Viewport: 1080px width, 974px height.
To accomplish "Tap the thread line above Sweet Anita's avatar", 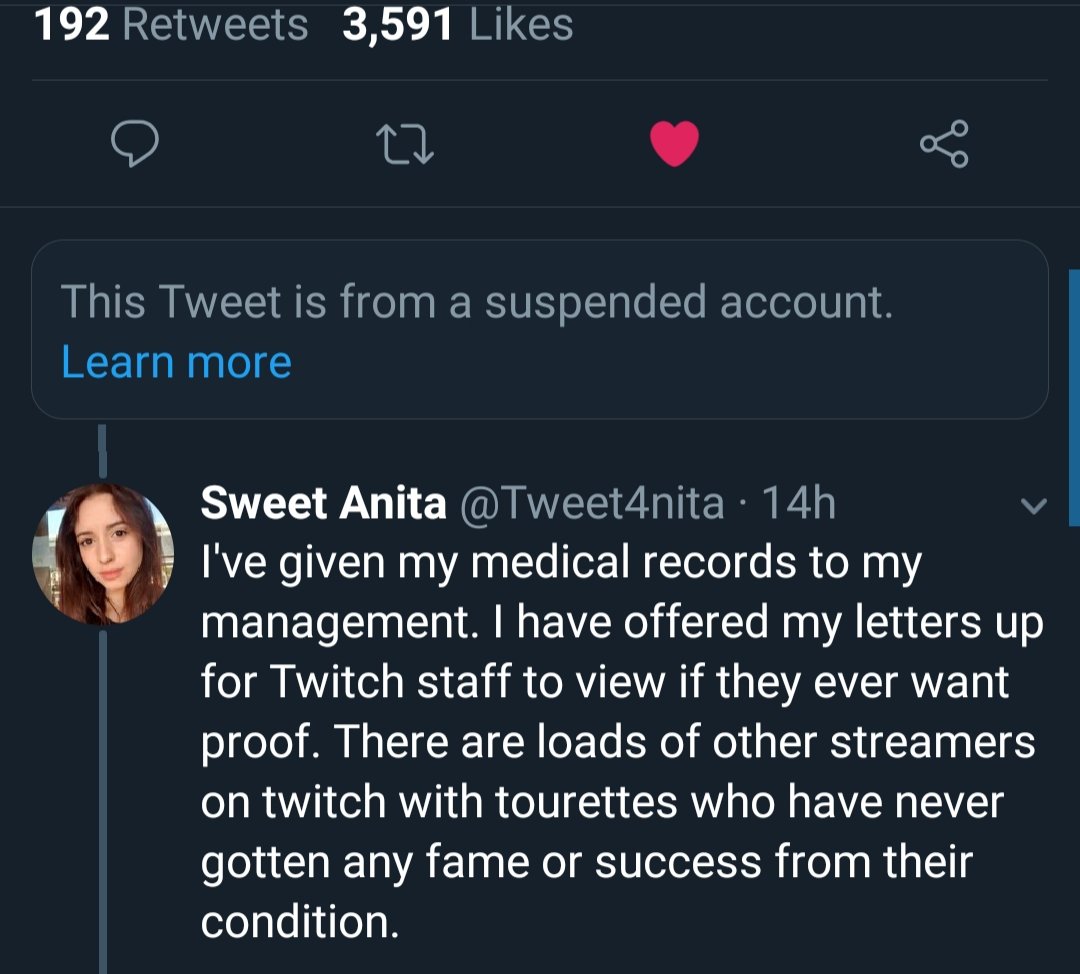I will pyautogui.click(x=103, y=450).
